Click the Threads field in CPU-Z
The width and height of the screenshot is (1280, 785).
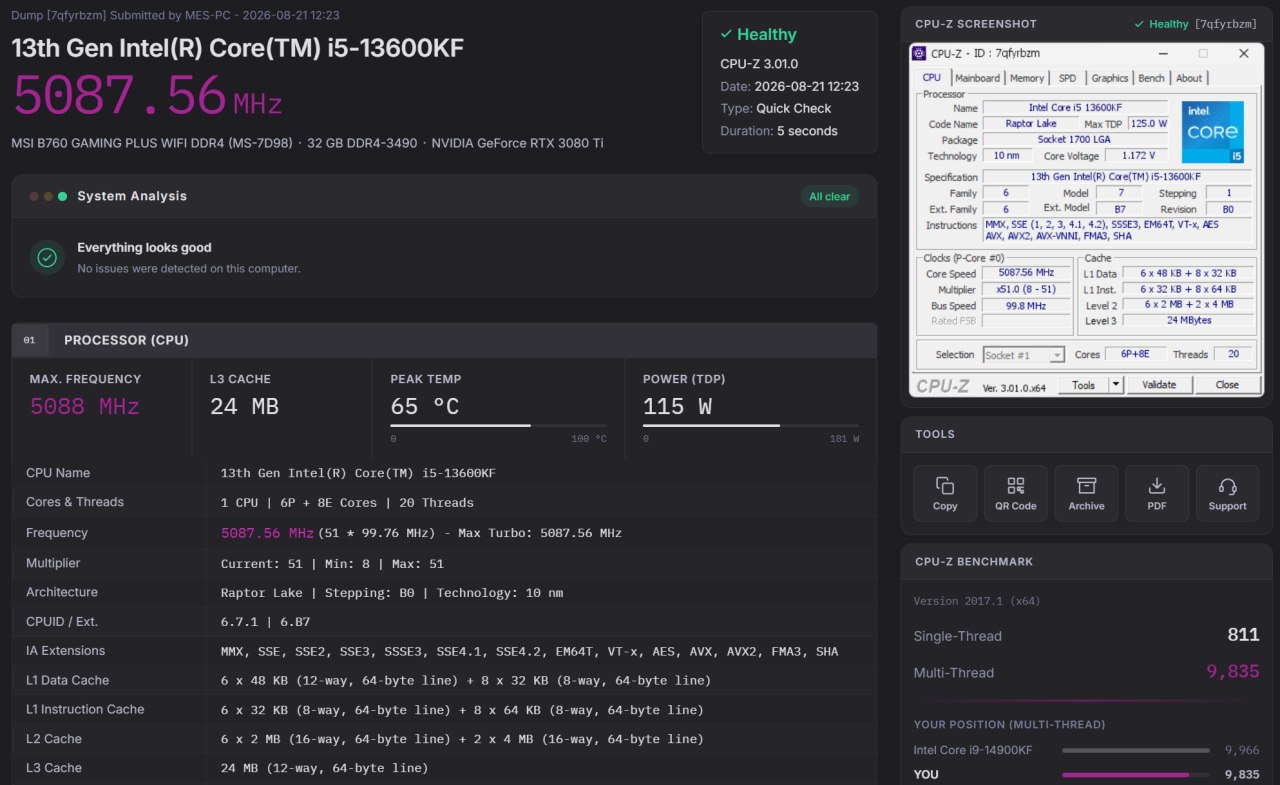click(x=1232, y=355)
